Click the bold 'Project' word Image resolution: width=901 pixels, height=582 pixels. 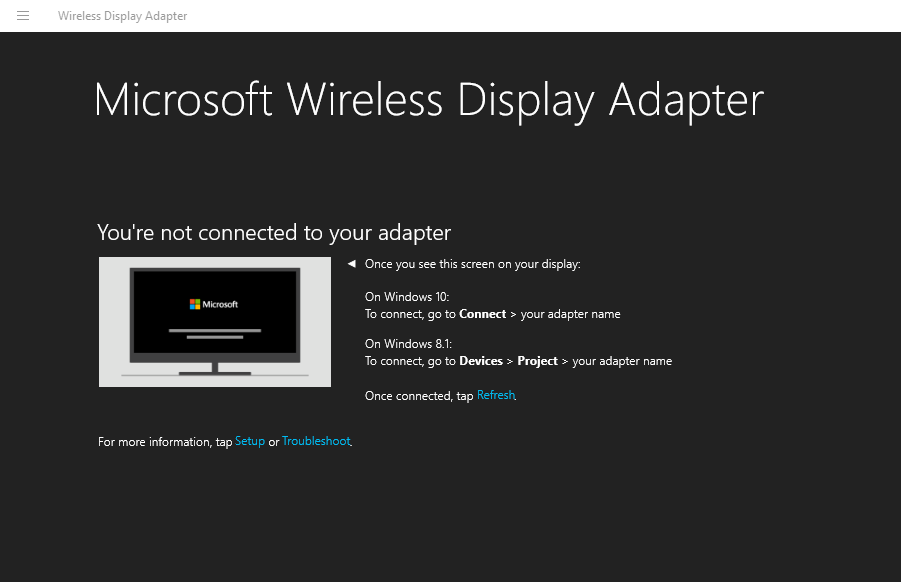(537, 361)
